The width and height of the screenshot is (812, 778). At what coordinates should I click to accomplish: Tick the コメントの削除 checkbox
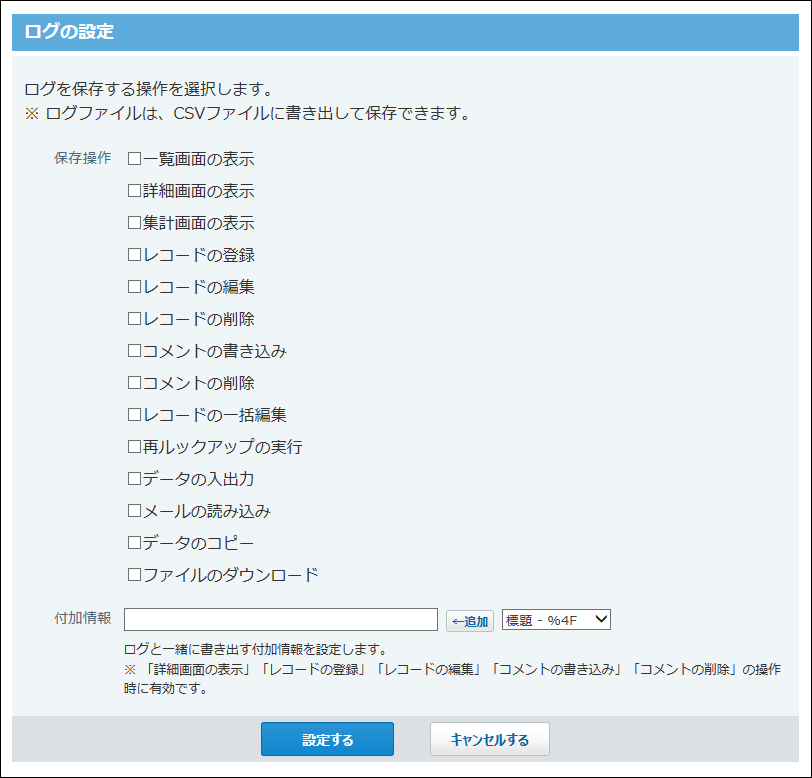[x=134, y=383]
